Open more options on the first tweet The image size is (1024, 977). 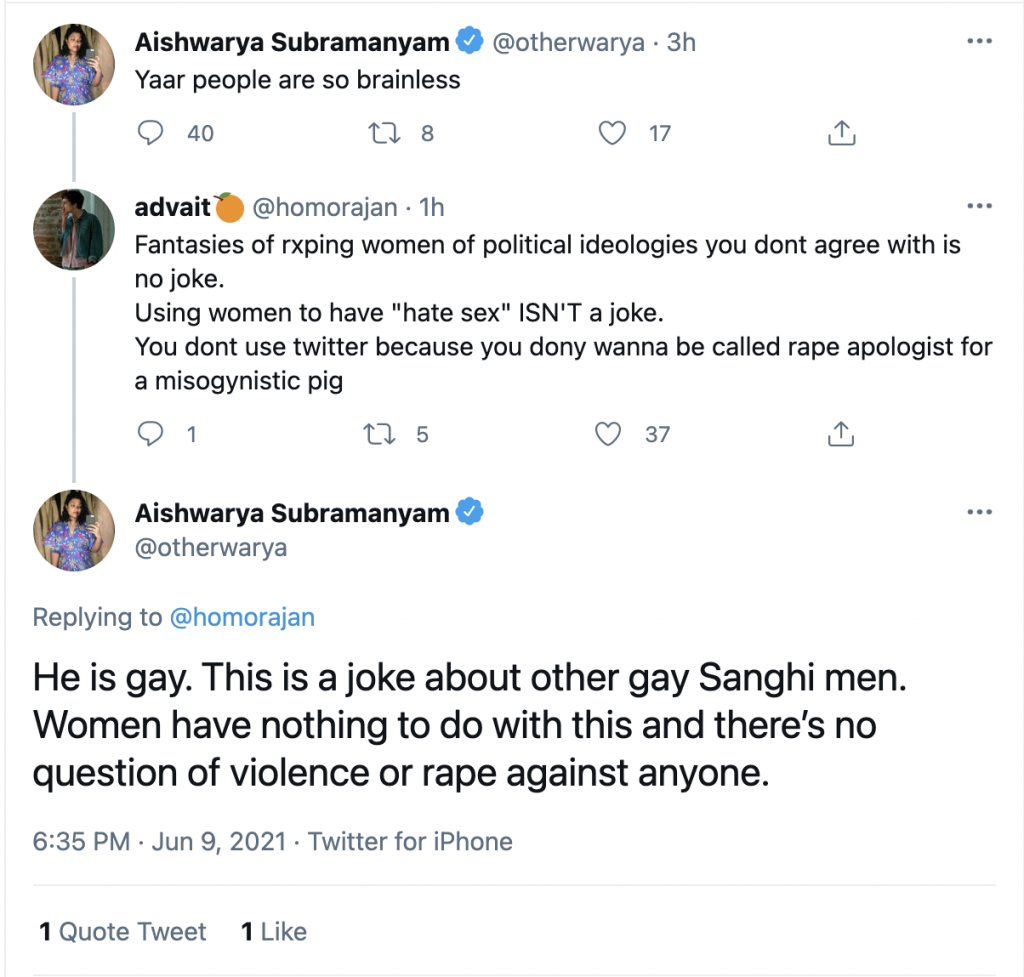[x=980, y=41]
